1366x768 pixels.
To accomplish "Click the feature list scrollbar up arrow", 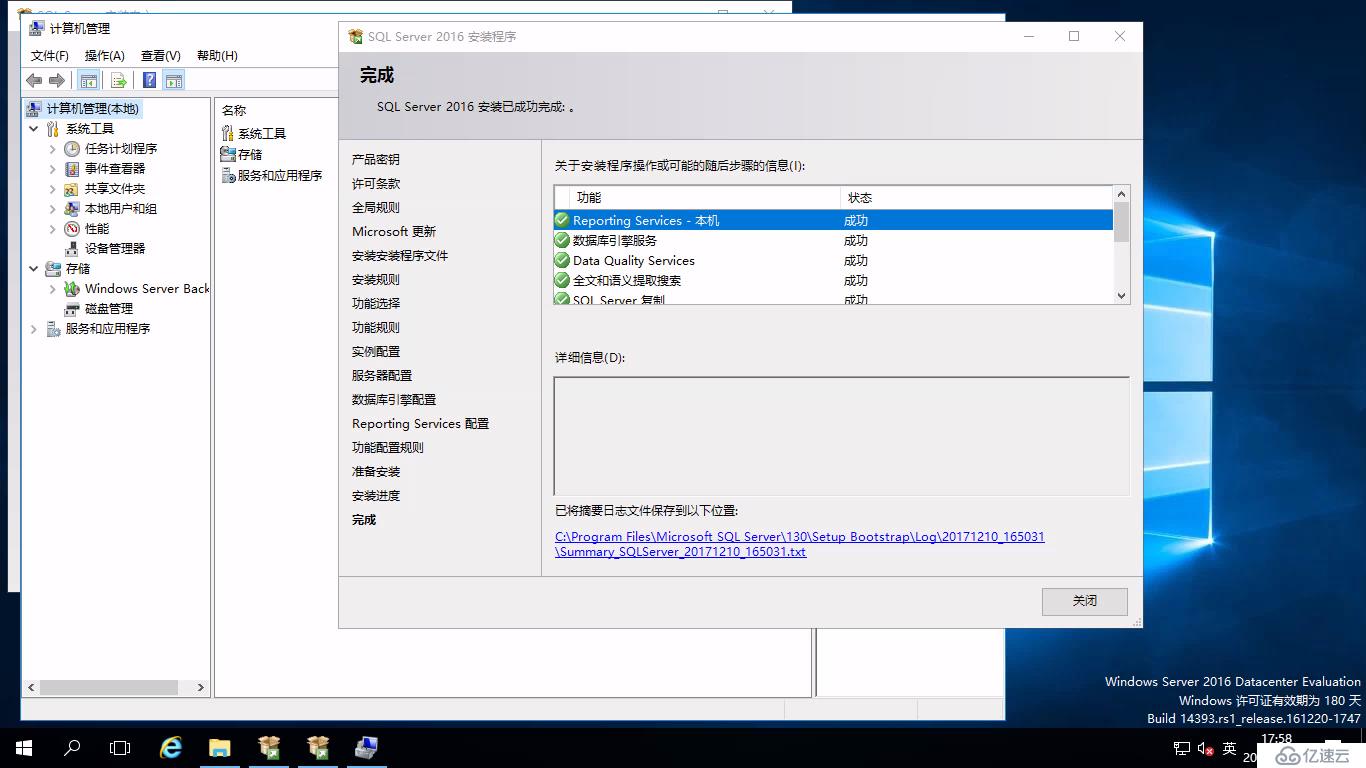I will pyautogui.click(x=1121, y=194).
